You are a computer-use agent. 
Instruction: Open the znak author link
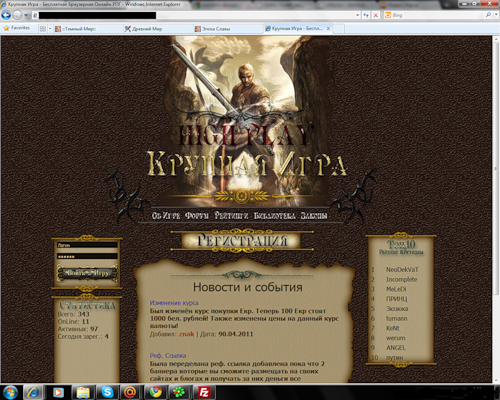pos(186,334)
